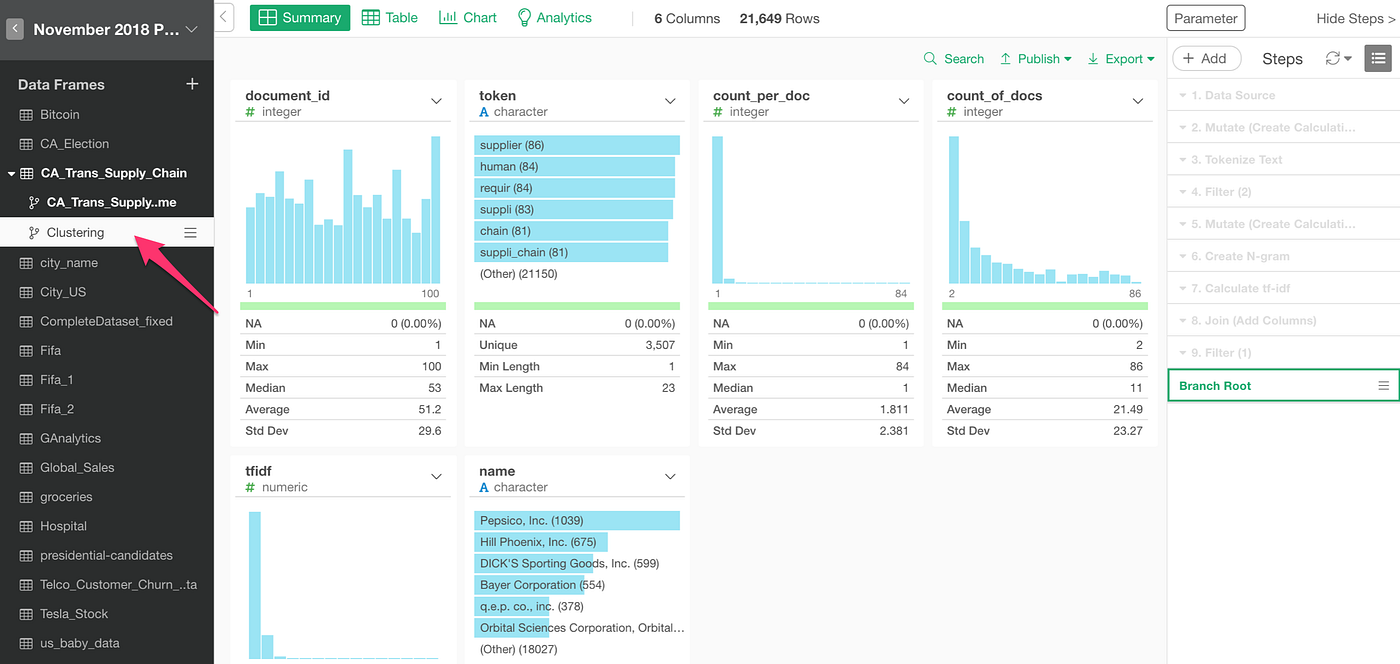Click the plus icon beside Data Frames
This screenshot has width=1400, height=664.
pos(191,84)
